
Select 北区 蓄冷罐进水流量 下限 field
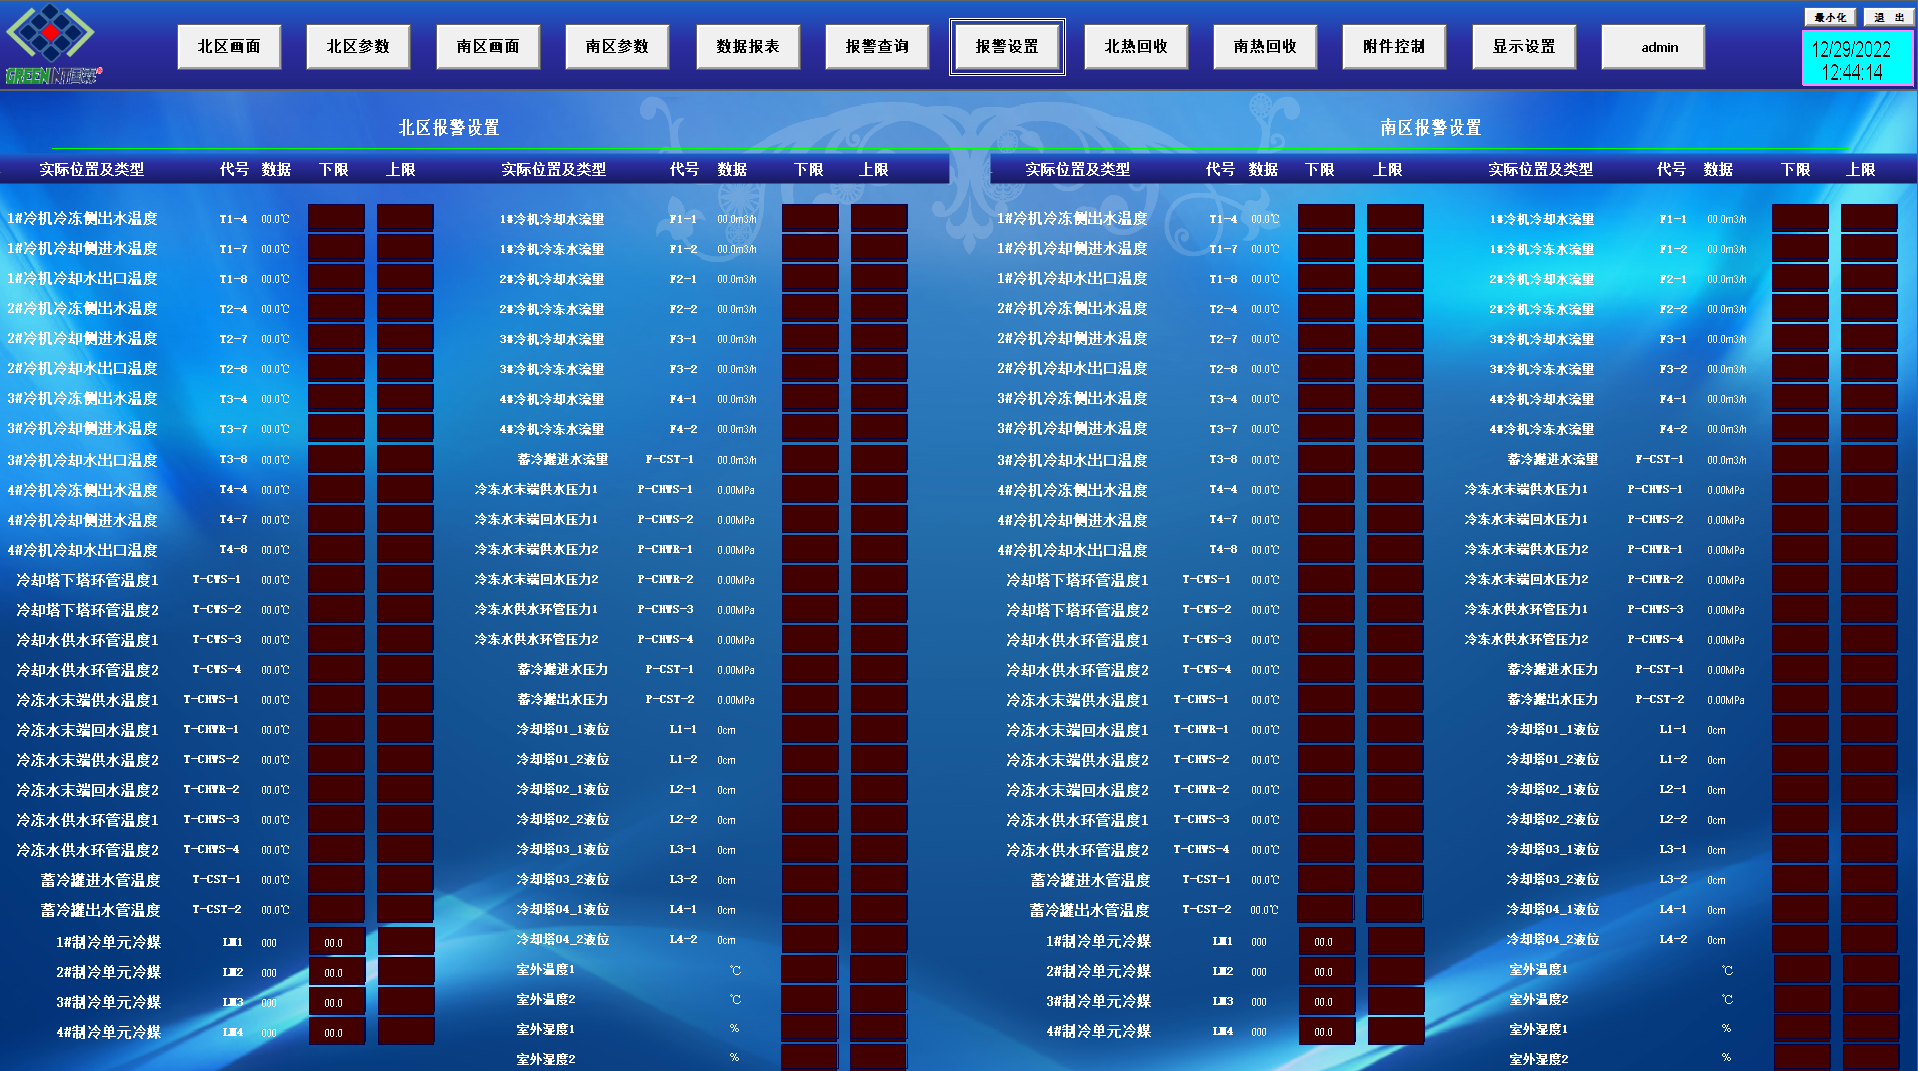tap(809, 459)
